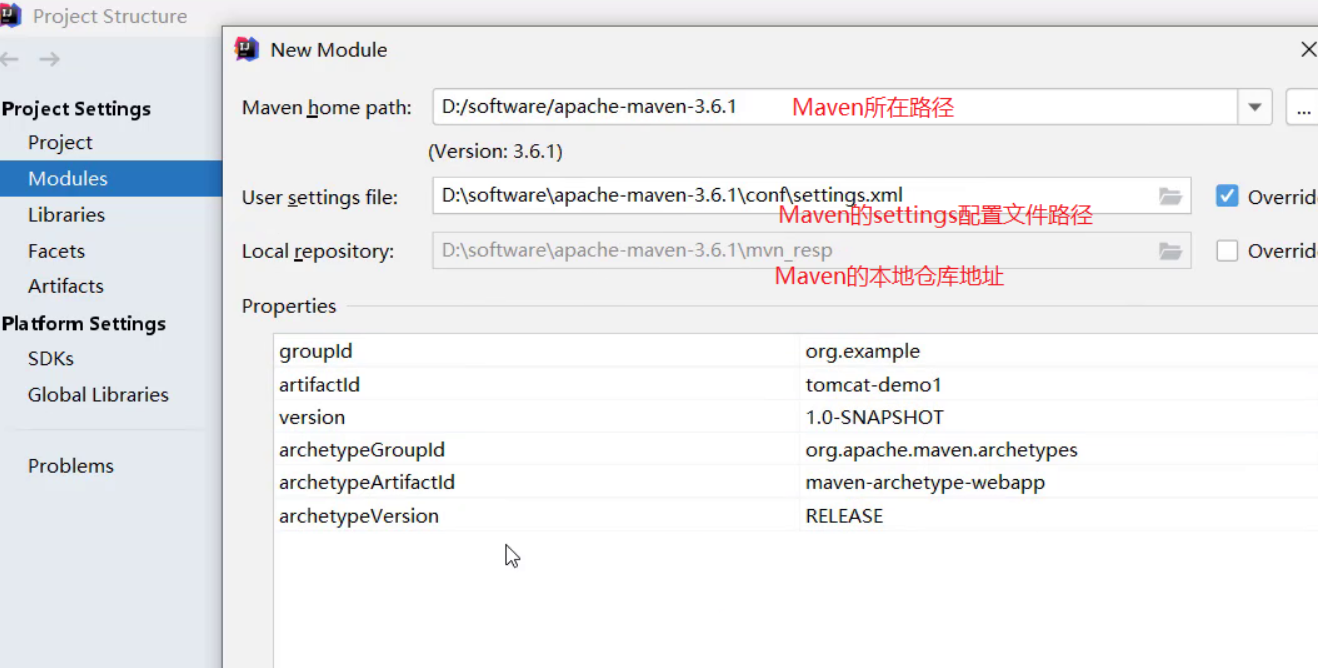Screen dimensions: 1318x668
Task: Click the forward arrow in Project Structure
Action: [49, 59]
